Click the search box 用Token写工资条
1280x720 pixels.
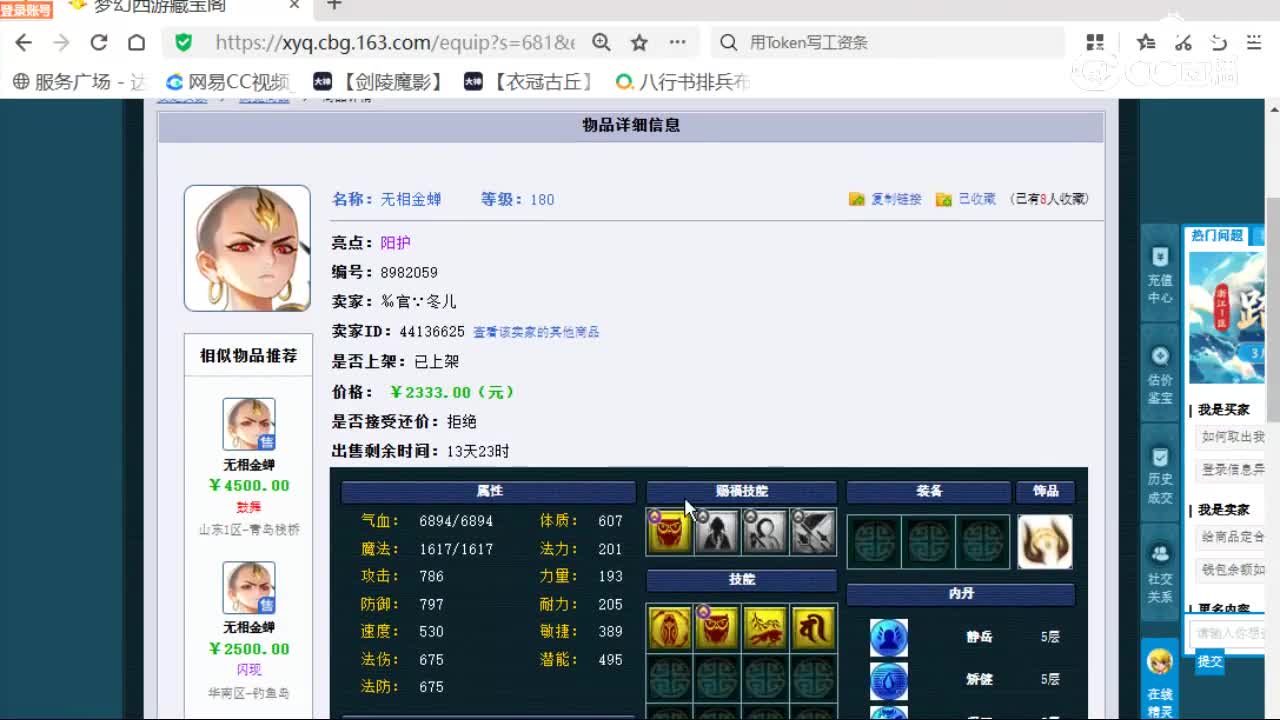tap(888, 42)
